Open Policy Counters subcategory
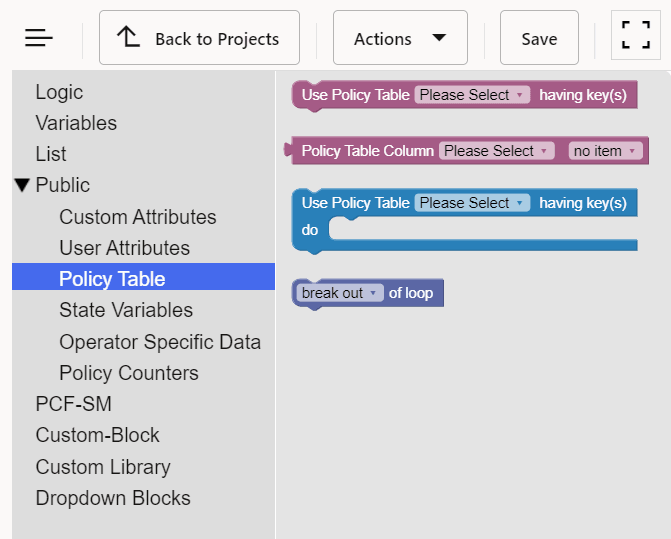Viewport: 671px width, 539px height. coord(129,373)
